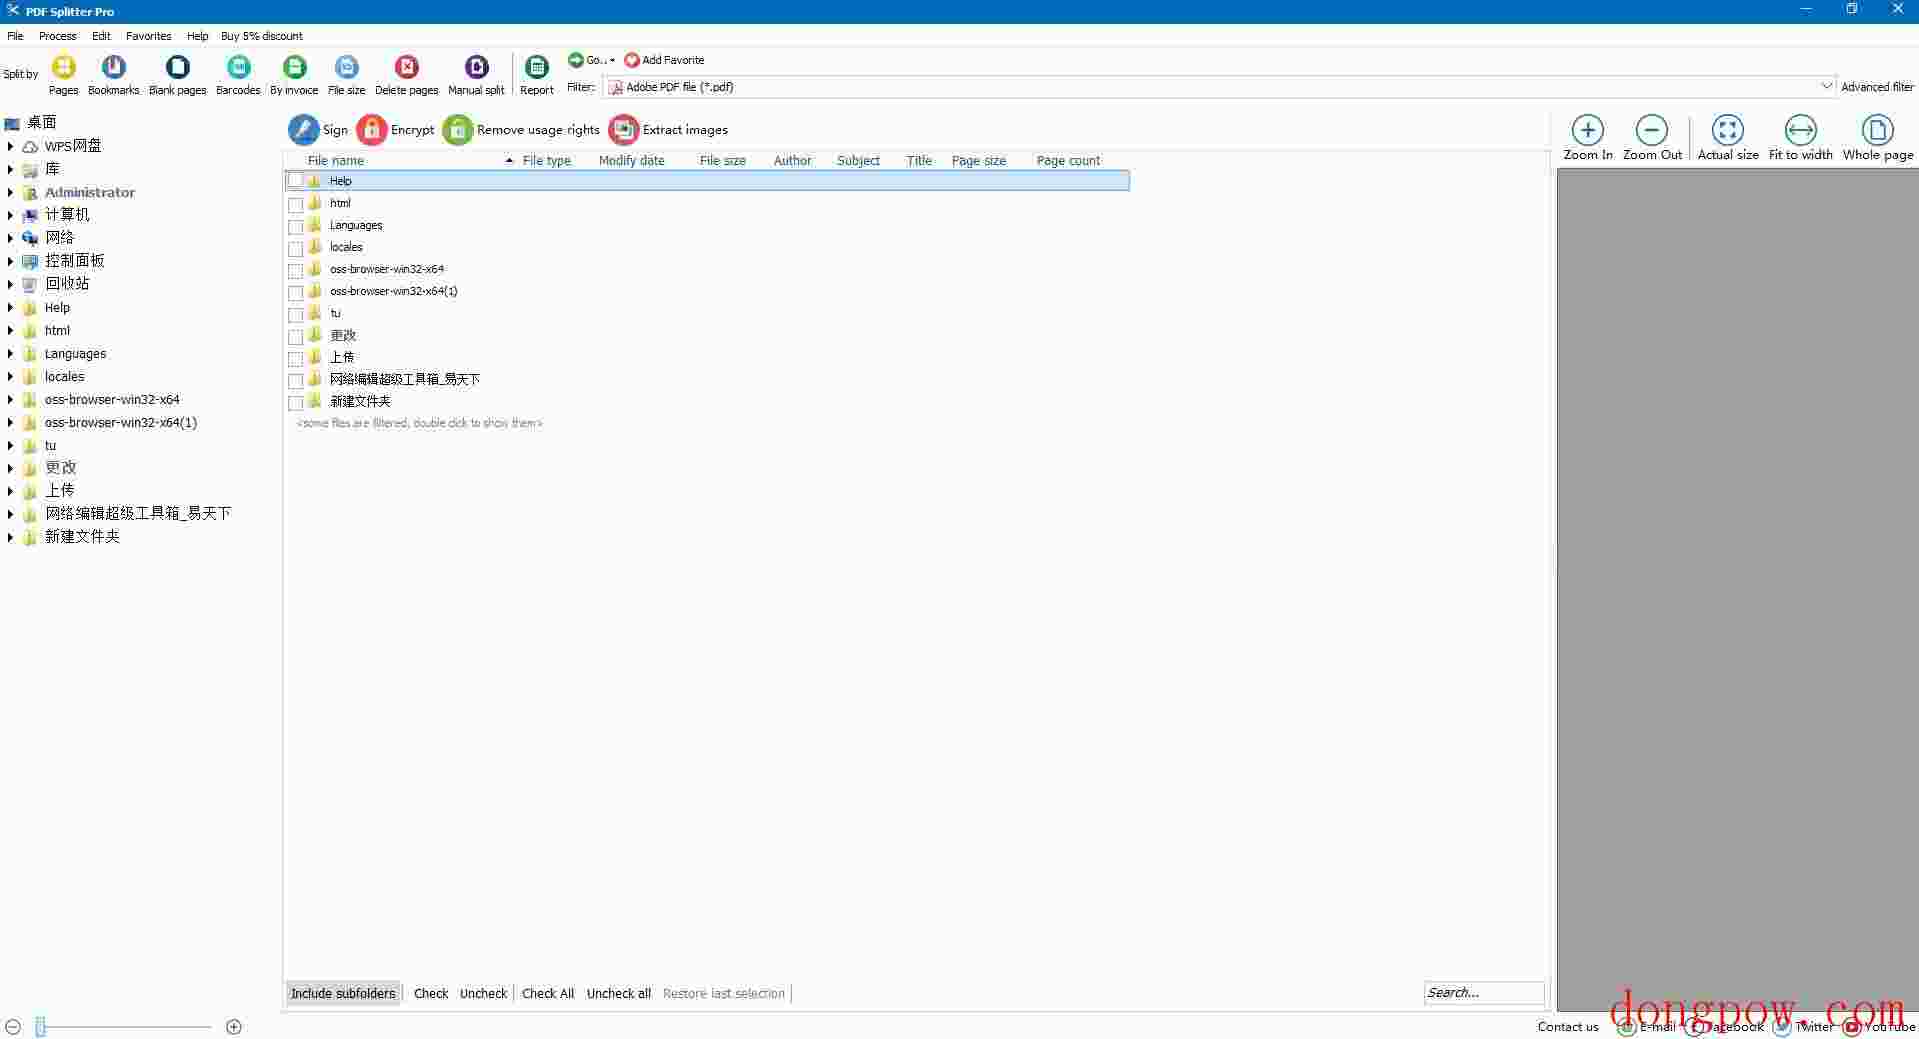The width and height of the screenshot is (1919, 1039).
Task: Expand the Administrator tree node
Action: [x=10, y=192]
